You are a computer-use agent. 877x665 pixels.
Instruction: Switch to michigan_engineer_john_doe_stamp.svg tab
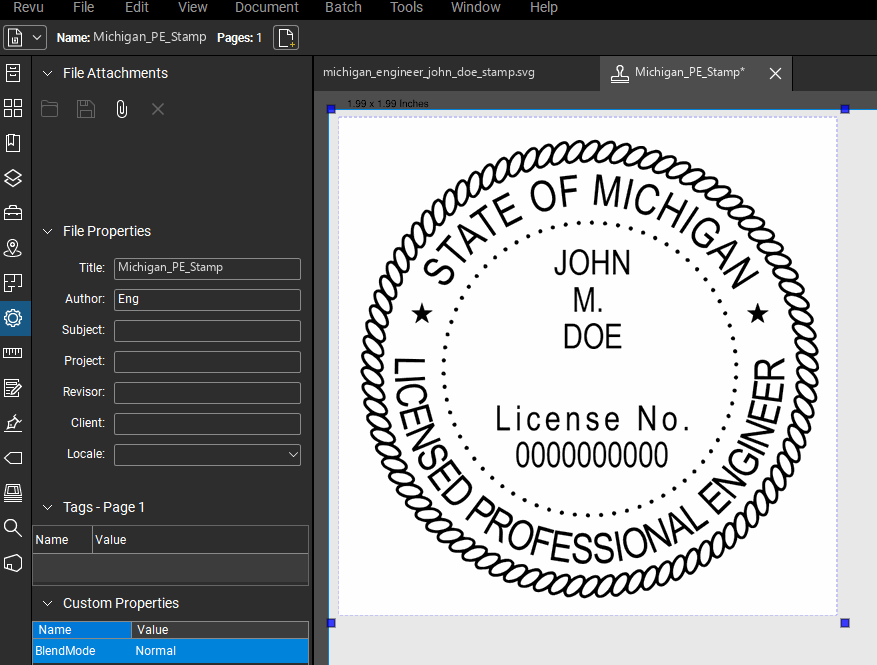(428, 73)
